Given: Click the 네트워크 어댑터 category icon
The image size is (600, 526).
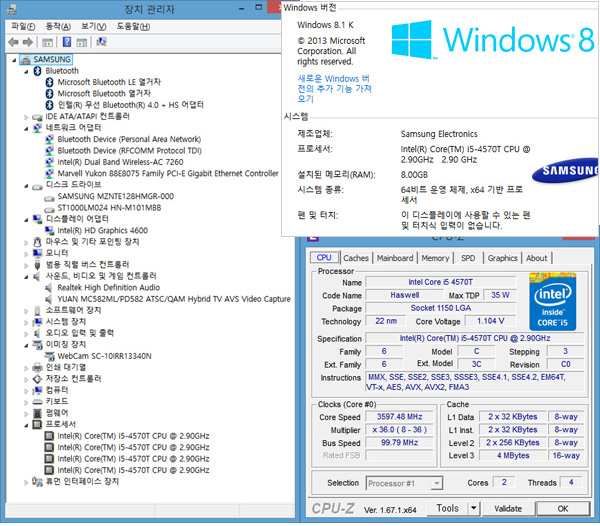Looking at the screenshot, I should click(38, 128).
